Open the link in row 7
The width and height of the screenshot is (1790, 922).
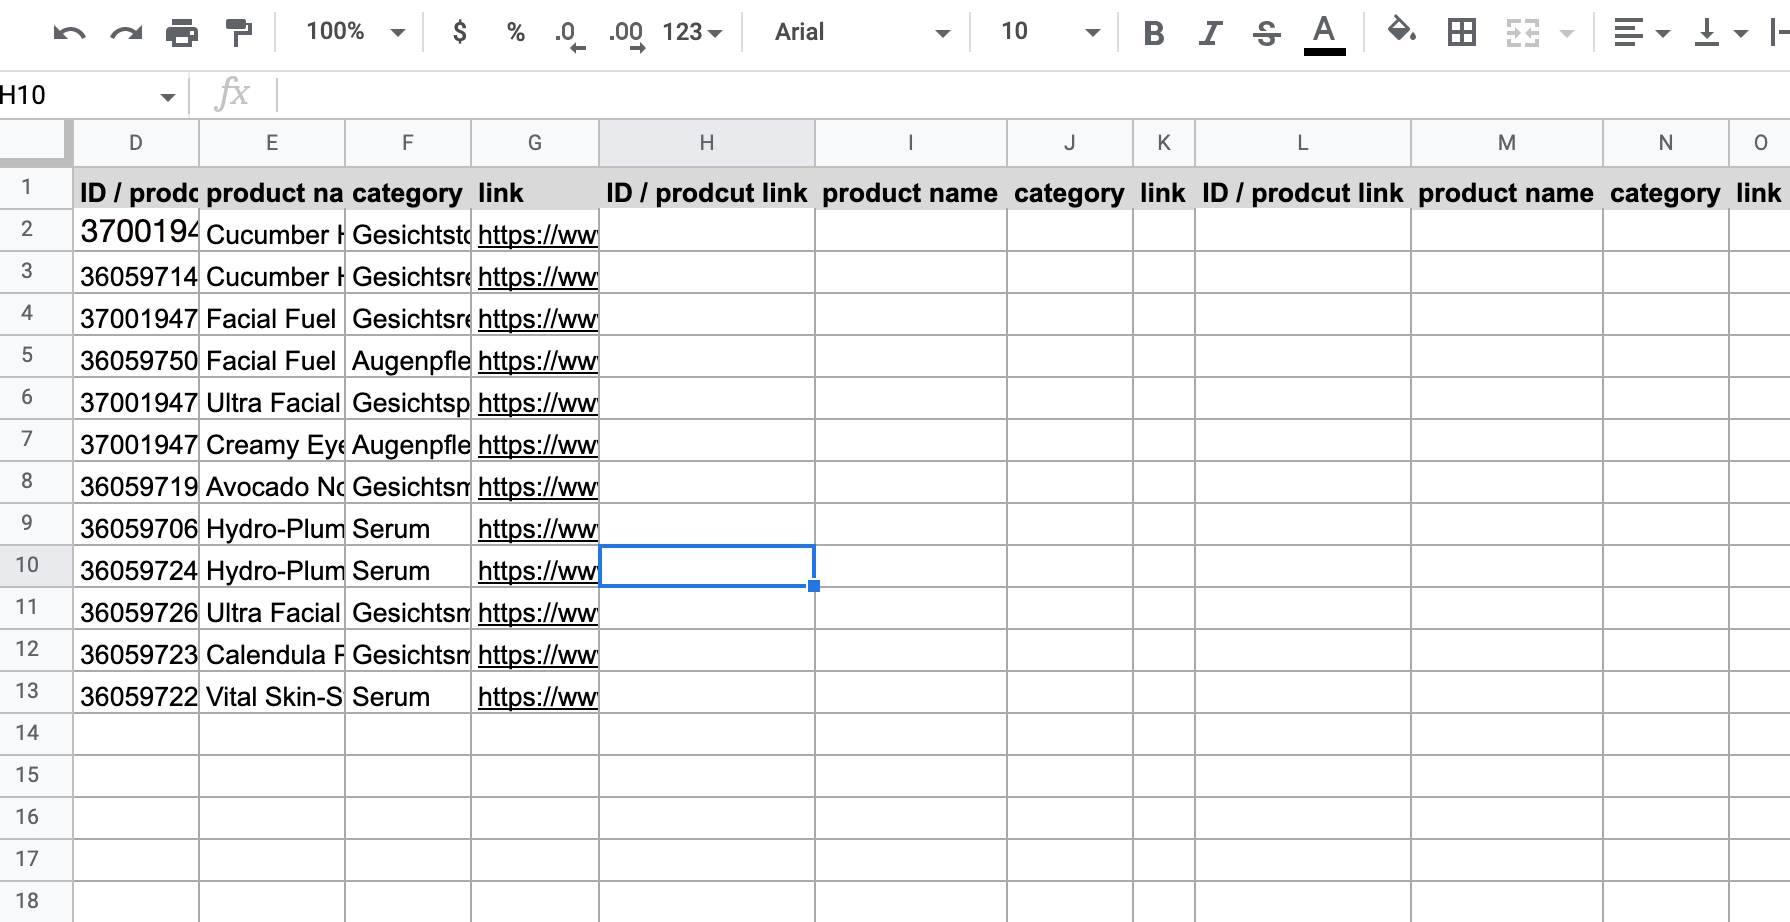tap(538, 445)
